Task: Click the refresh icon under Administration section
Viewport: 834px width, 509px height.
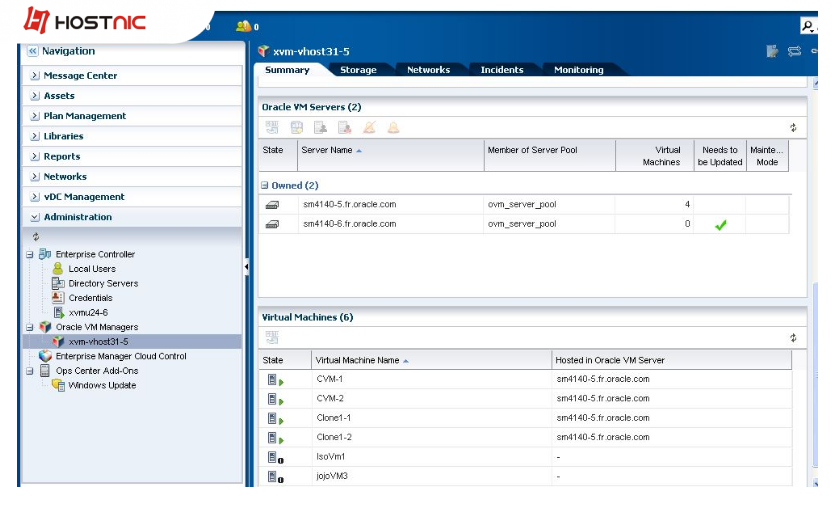Action: (36, 237)
